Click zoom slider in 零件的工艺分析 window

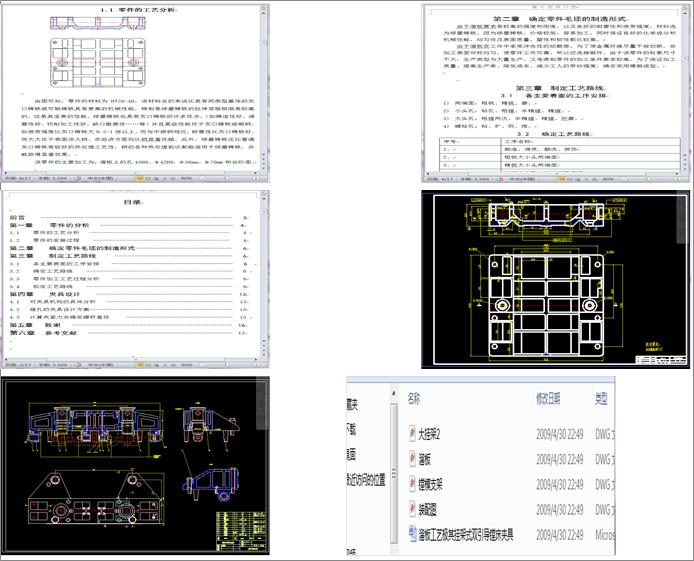tap(229, 179)
